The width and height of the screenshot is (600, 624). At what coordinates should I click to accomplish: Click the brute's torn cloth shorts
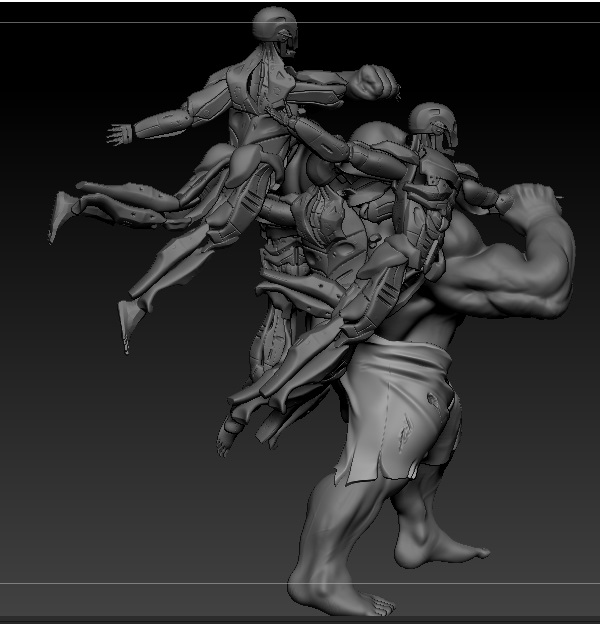click(x=400, y=410)
